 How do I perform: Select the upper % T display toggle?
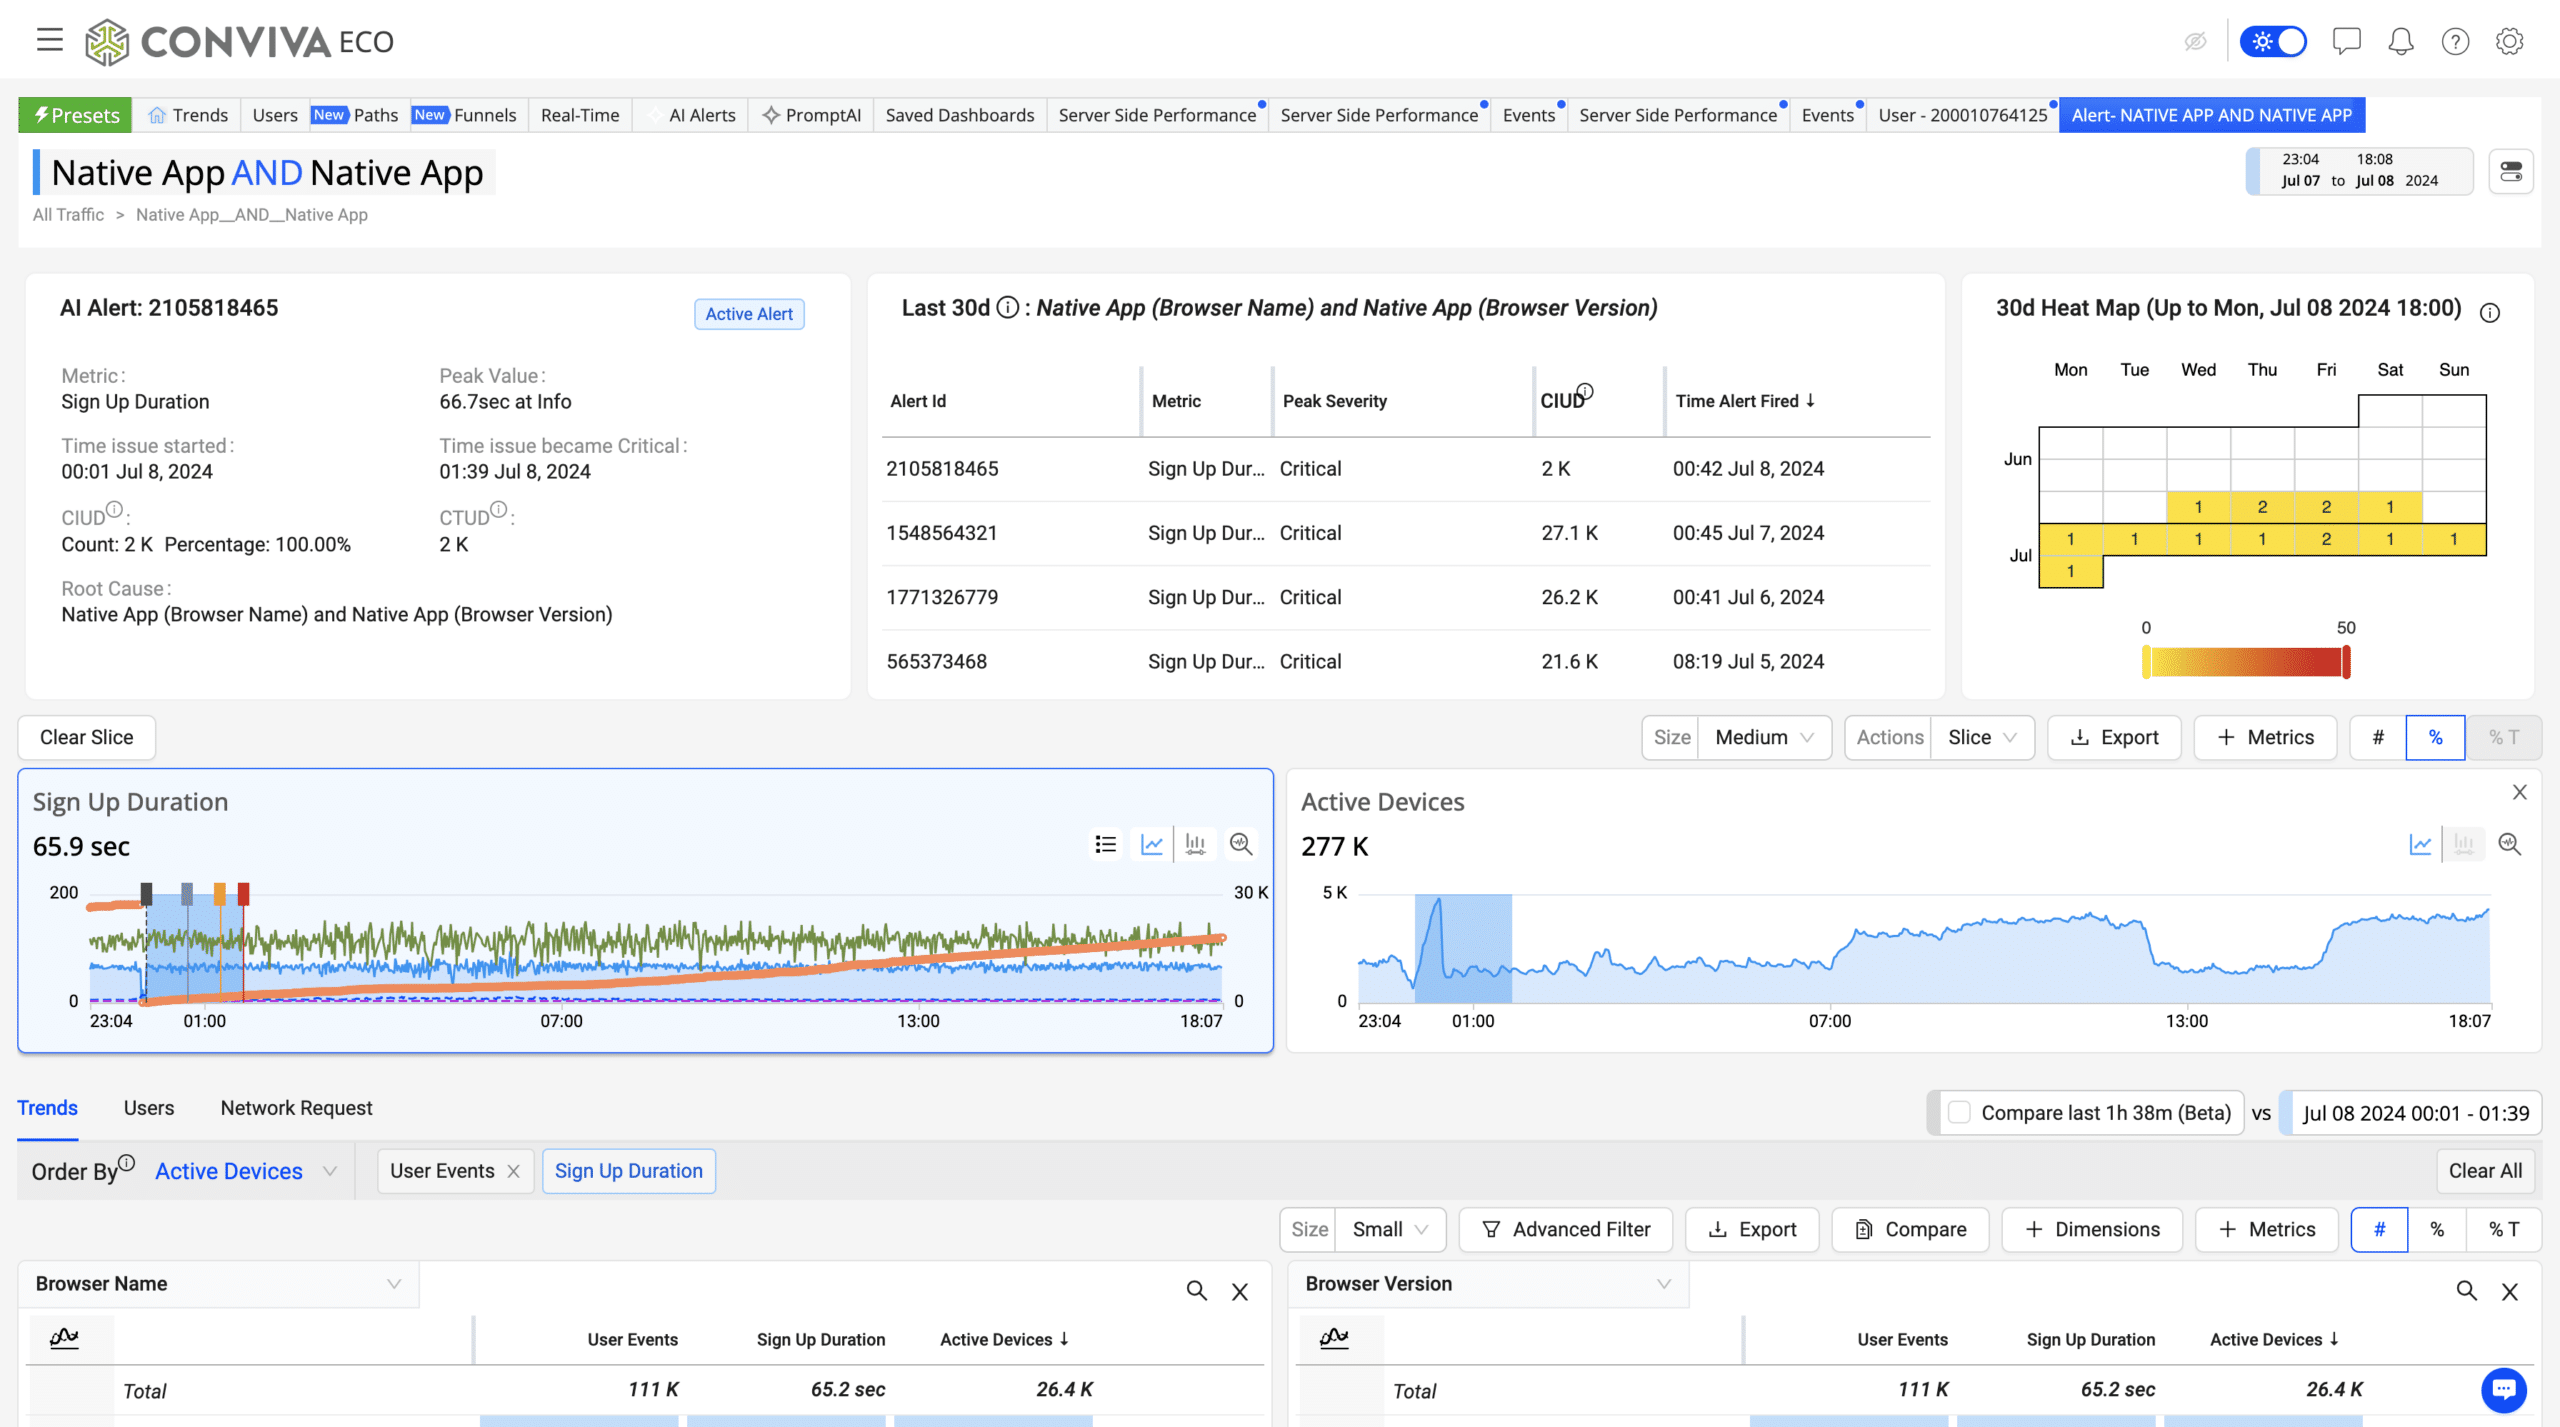click(x=2504, y=737)
